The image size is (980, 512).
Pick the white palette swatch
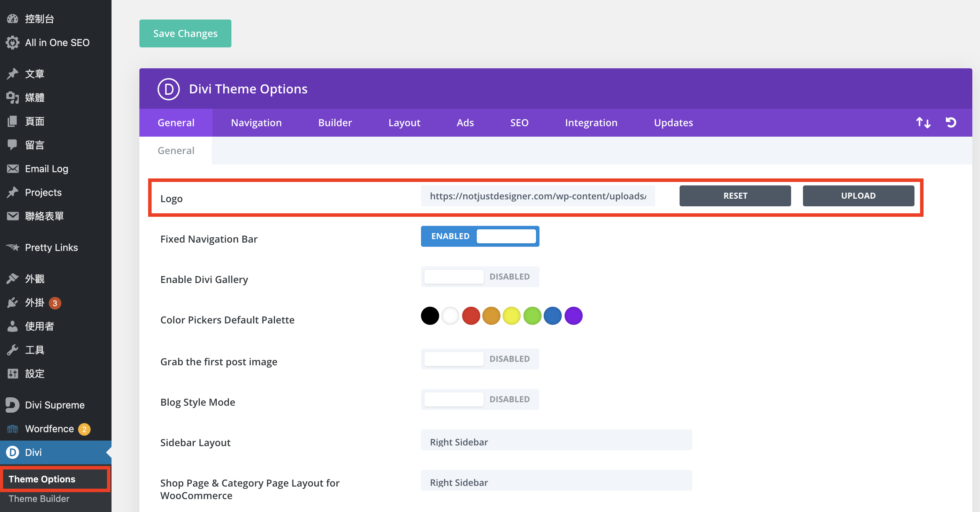[x=451, y=316]
